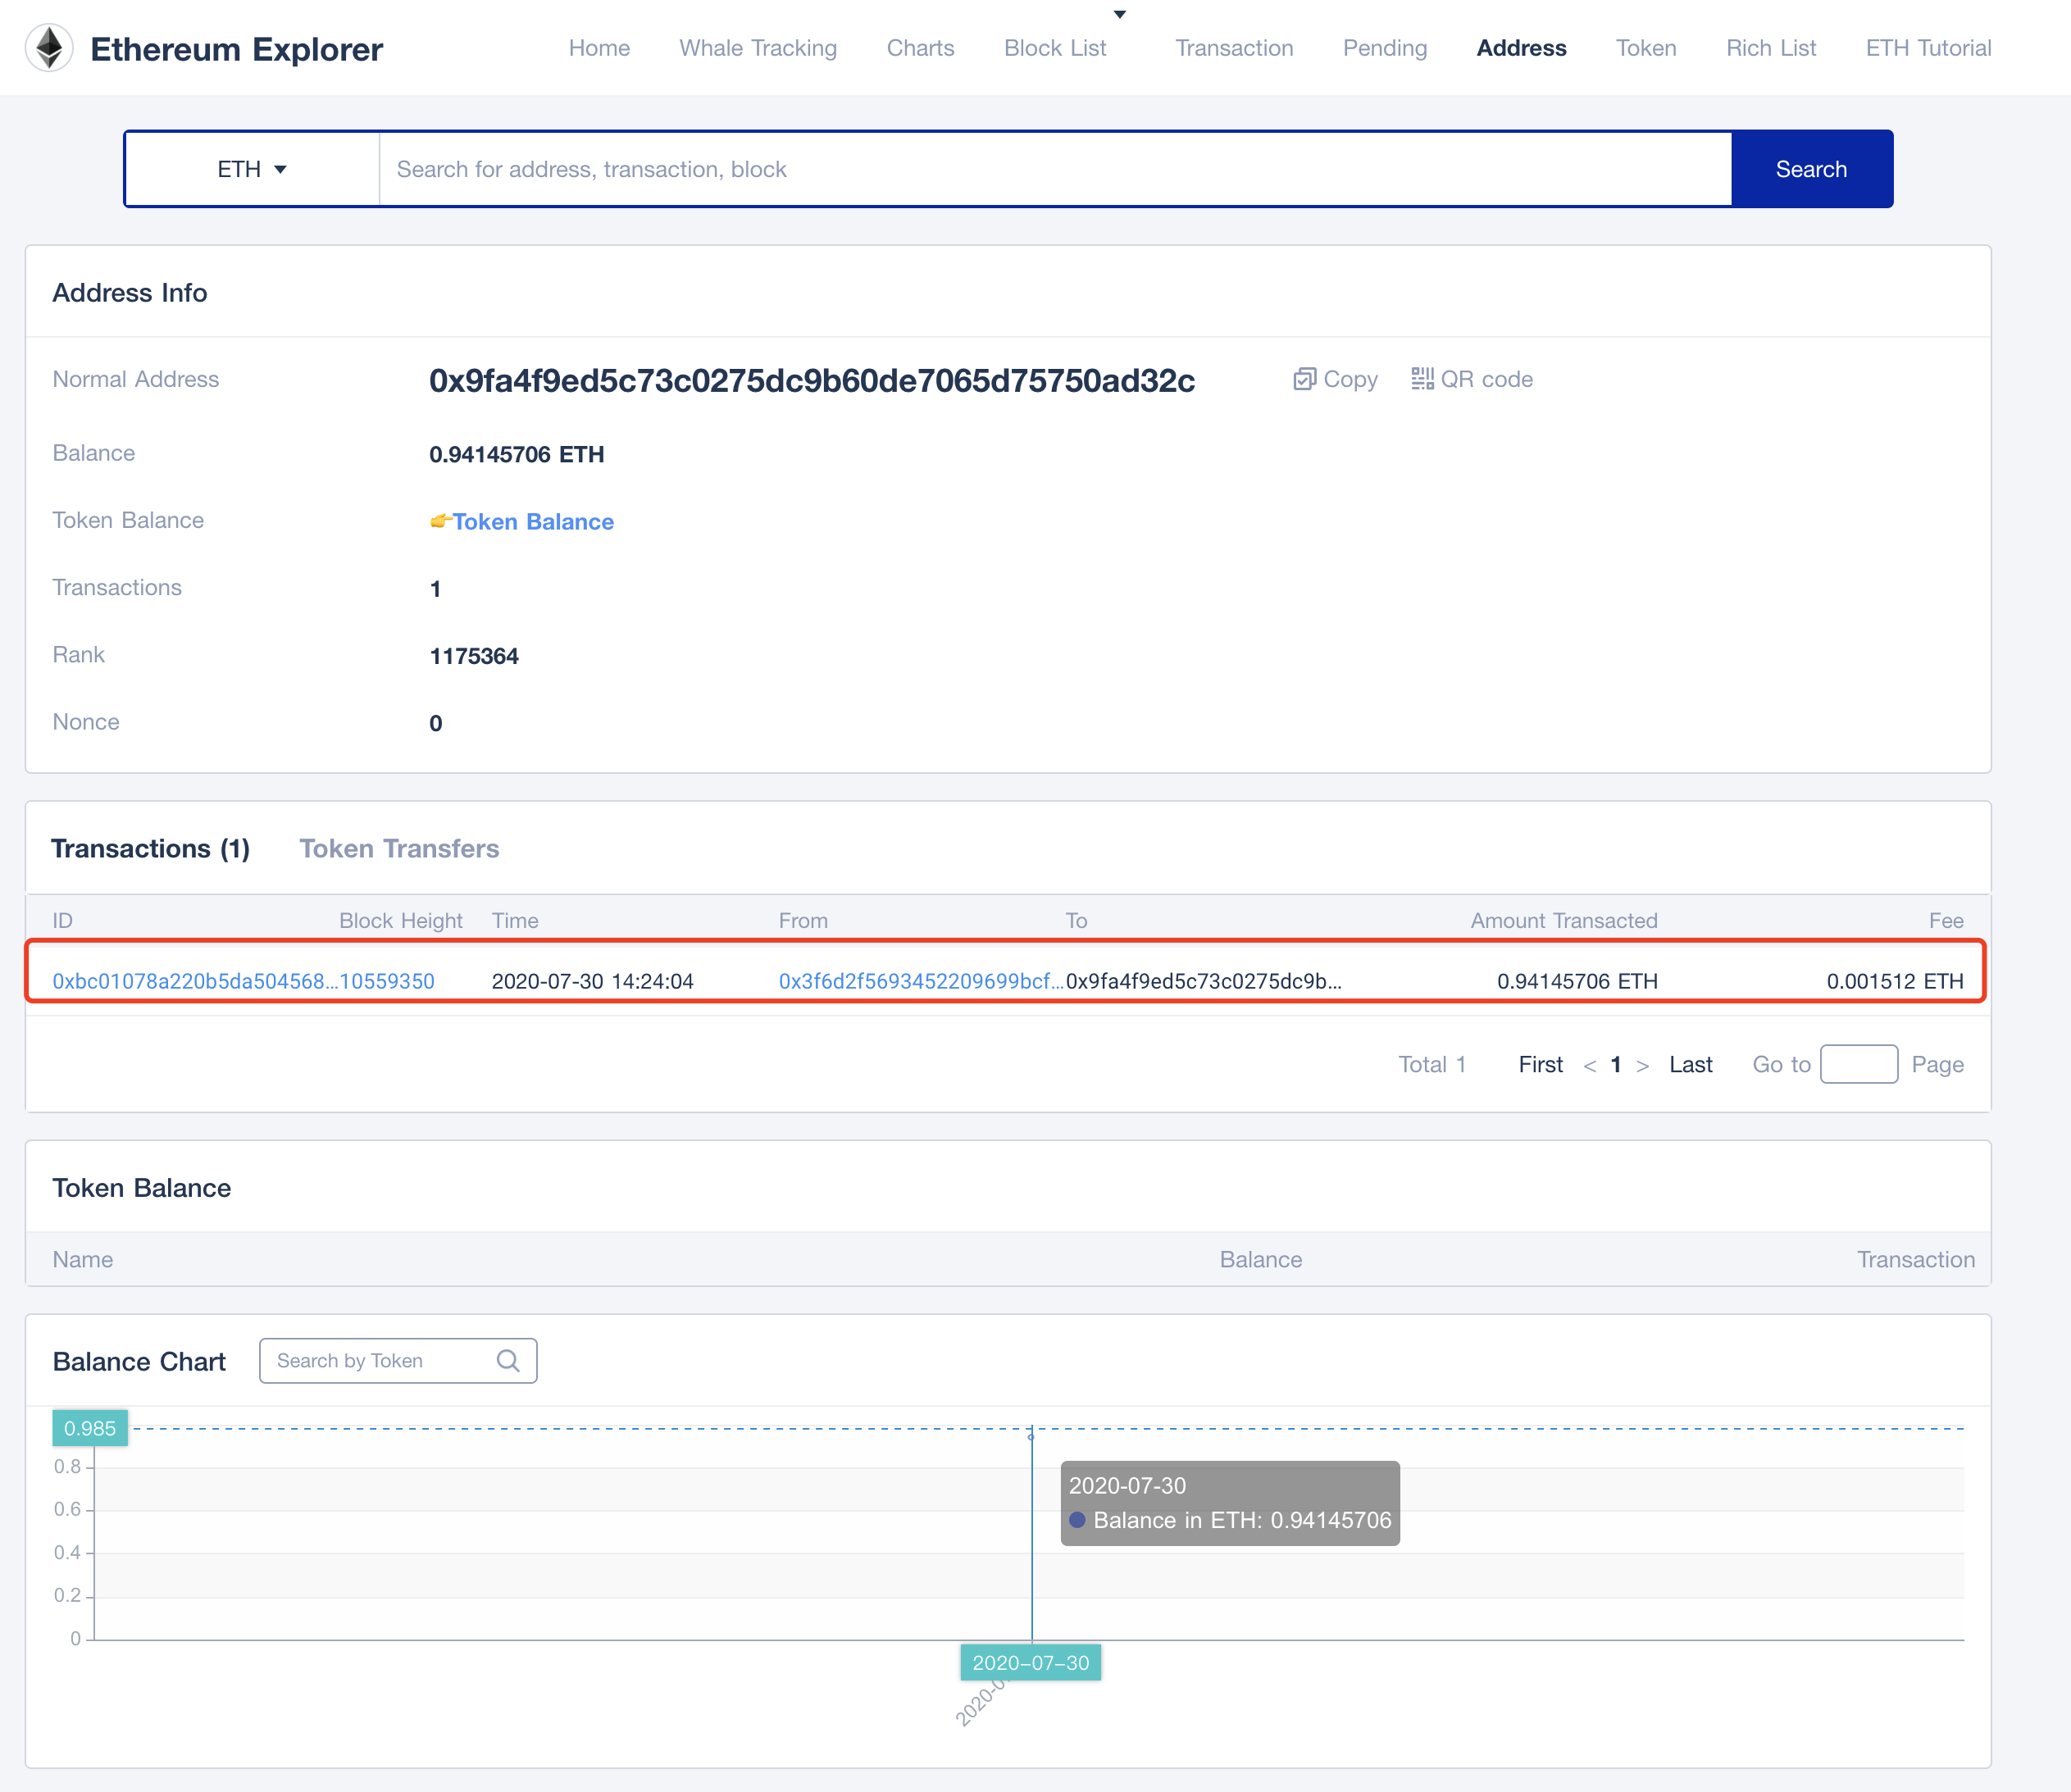Image resolution: width=2071 pixels, height=1792 pixels.
Task: Open the Rich List page
Action: [1771, 48]
